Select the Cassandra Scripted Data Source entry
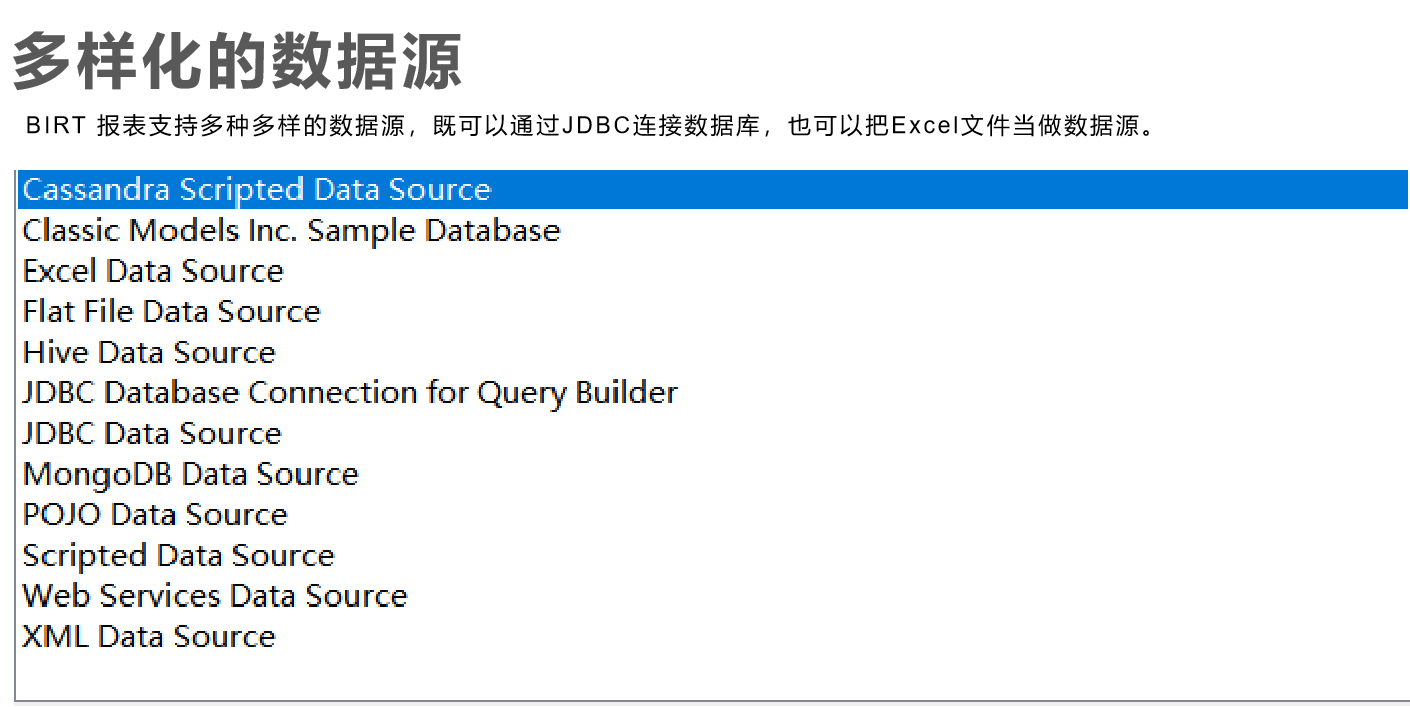Image resolution: width=1410 pixels, height=707 pixels. click(x=256, y=190)
